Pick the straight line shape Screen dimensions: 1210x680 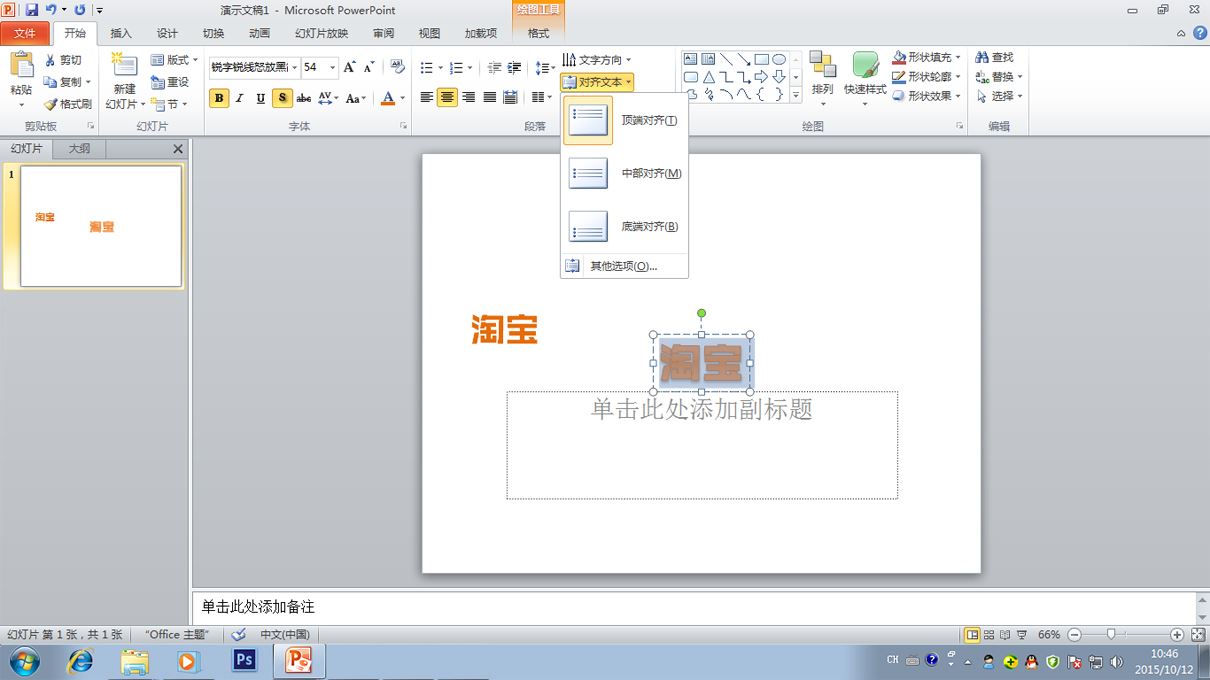pyautogui.click(x=726, y=59)
